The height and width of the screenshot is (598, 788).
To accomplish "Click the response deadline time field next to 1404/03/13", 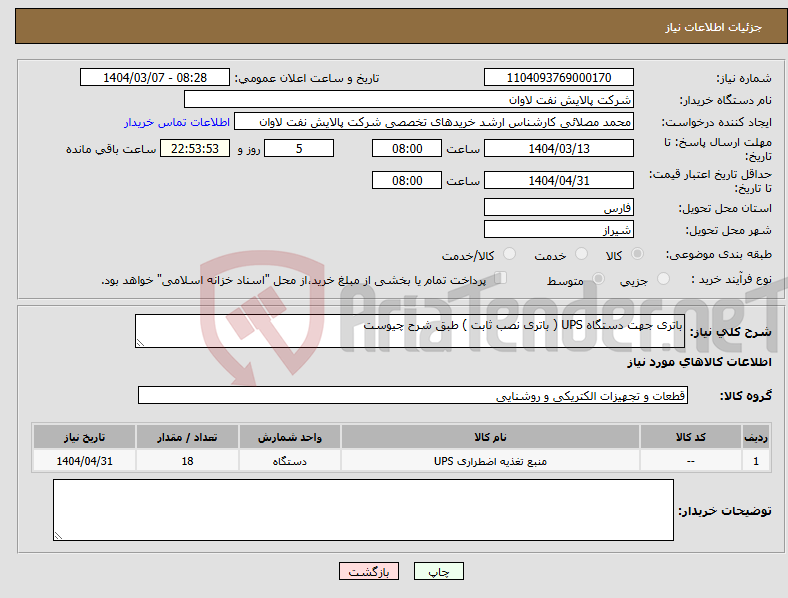I will 407,148.
